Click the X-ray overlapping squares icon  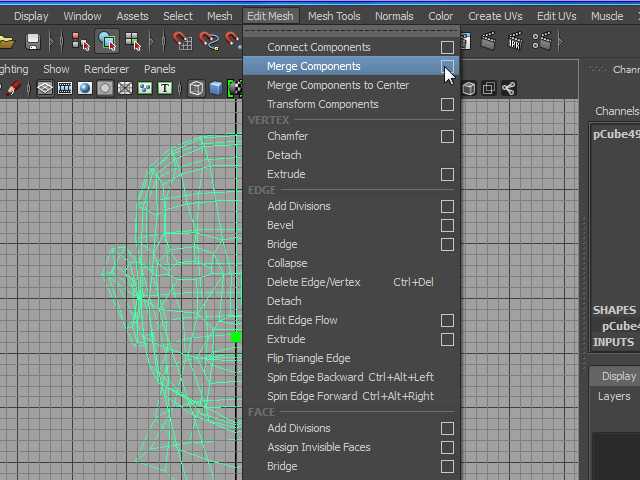489,88
